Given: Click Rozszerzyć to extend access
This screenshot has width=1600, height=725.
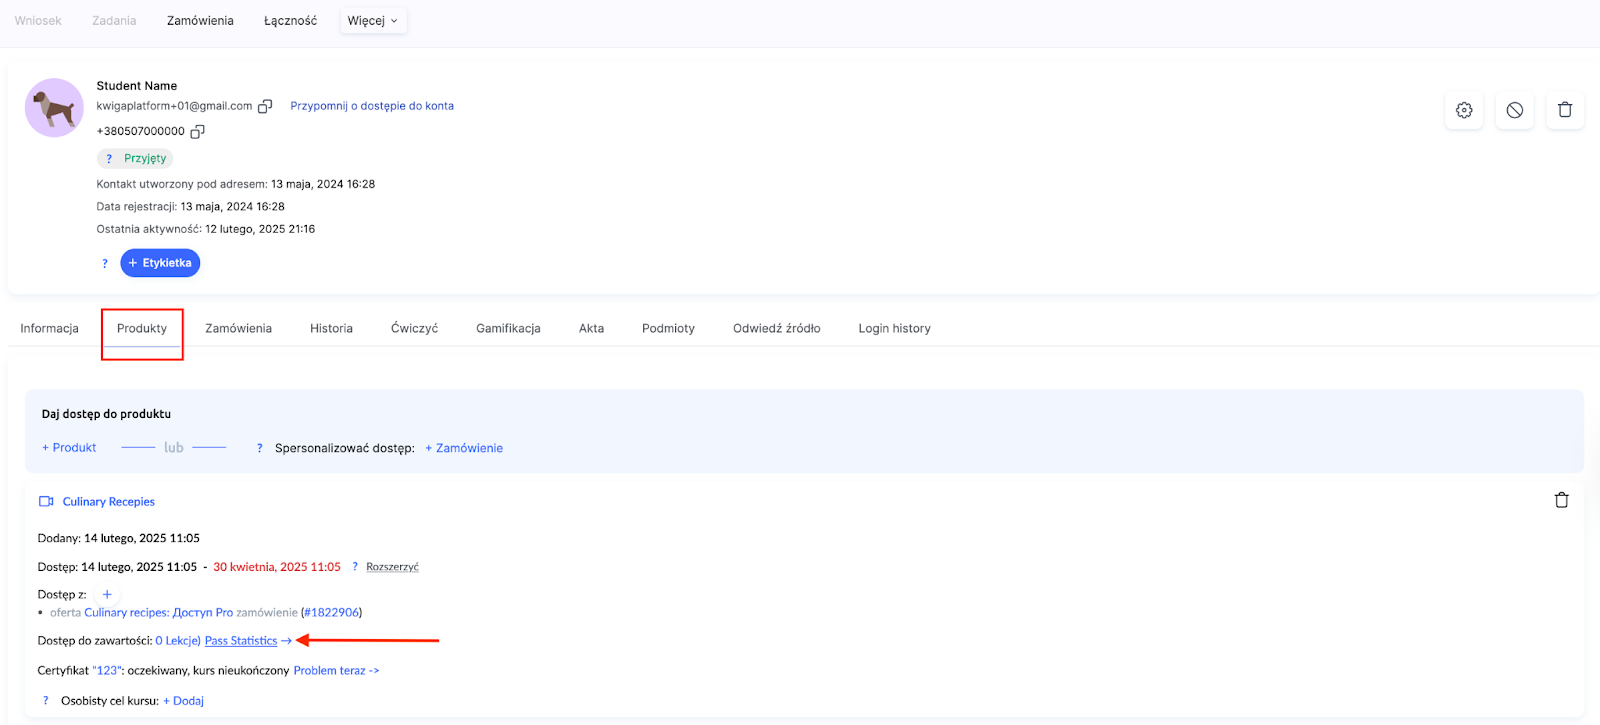Looking at the screenshot, I should [x=392, y=567].
